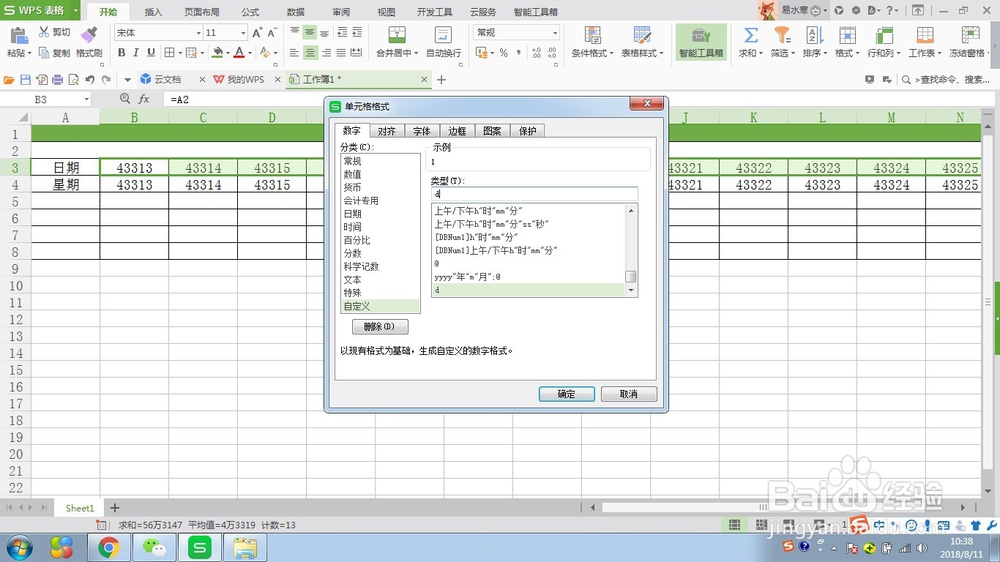Viewport: 1000px width, 562px height.
Task: Click the Paste icon in ribbon
Action: (x=19, y=36)
